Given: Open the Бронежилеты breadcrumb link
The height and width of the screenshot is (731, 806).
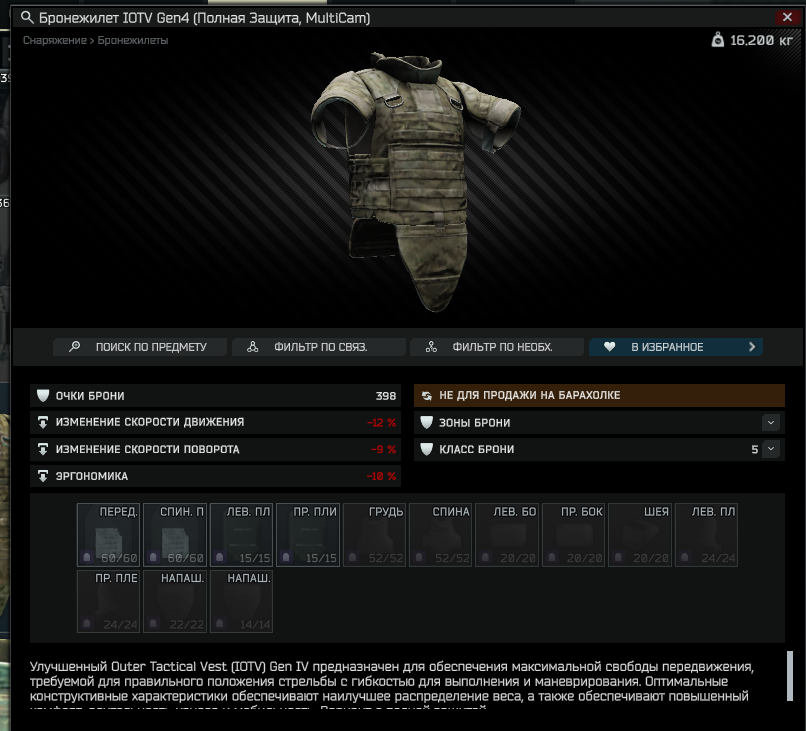Looking at the screenshot, I should coord(133,40).
